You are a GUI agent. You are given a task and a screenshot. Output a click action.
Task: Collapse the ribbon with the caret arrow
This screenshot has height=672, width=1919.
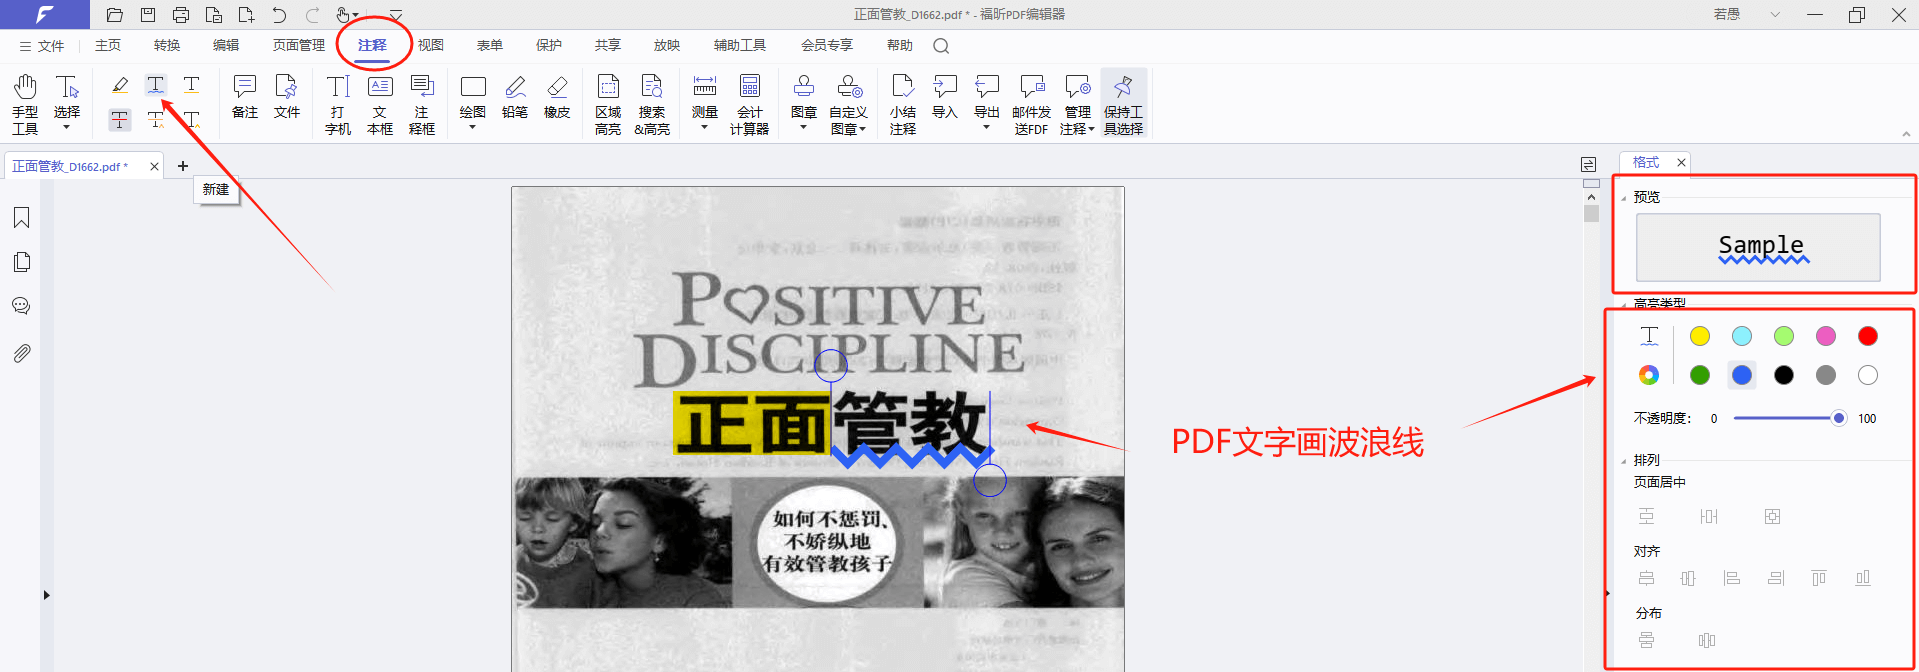click(1905, 134)
